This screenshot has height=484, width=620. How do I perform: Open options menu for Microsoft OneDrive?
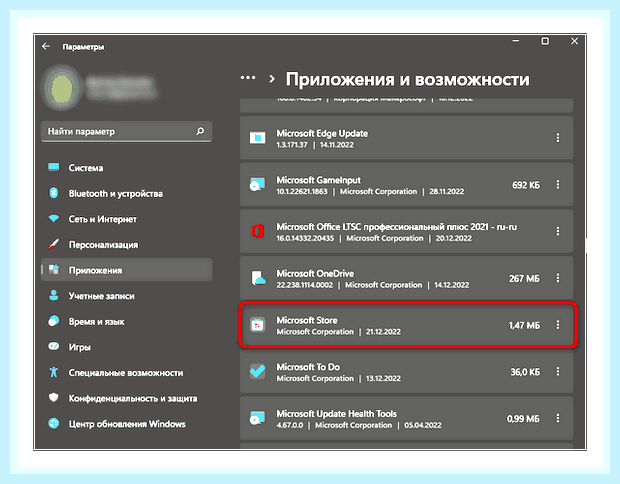pos(558,278)
